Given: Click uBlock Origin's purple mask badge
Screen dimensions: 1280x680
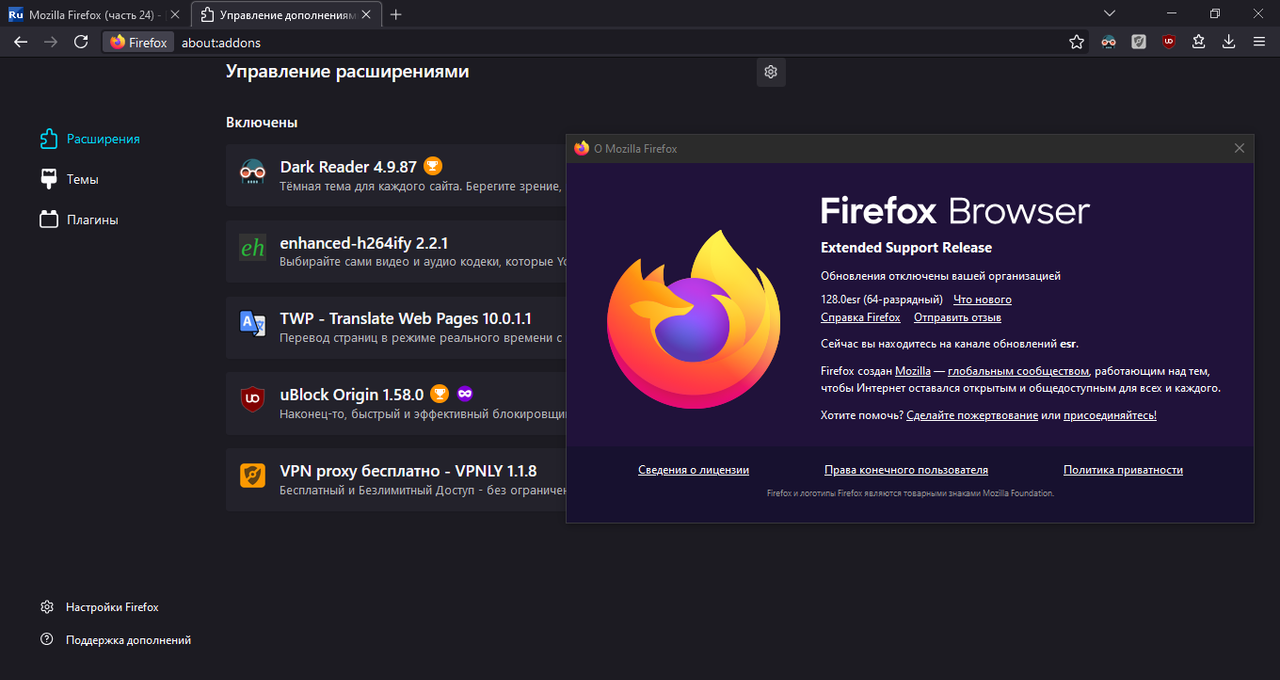Looking at the screenshot, I should [x=465, y=394].
